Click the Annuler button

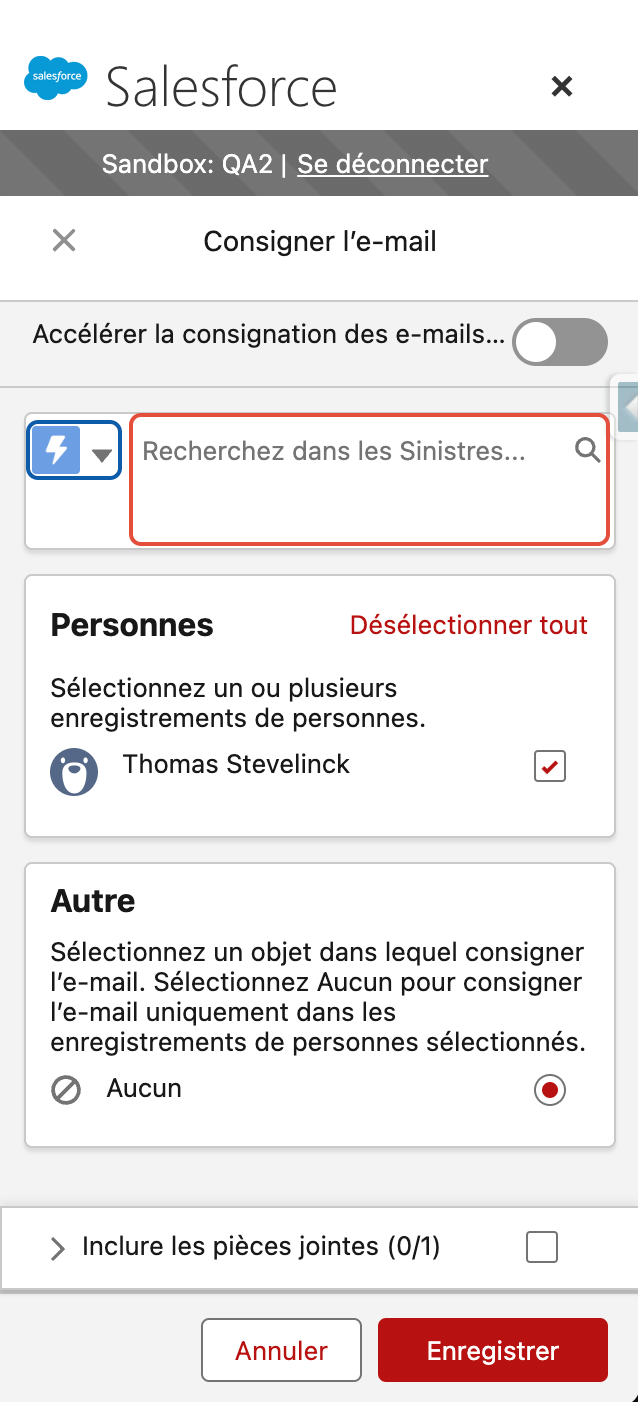(x=281, y=1350)
